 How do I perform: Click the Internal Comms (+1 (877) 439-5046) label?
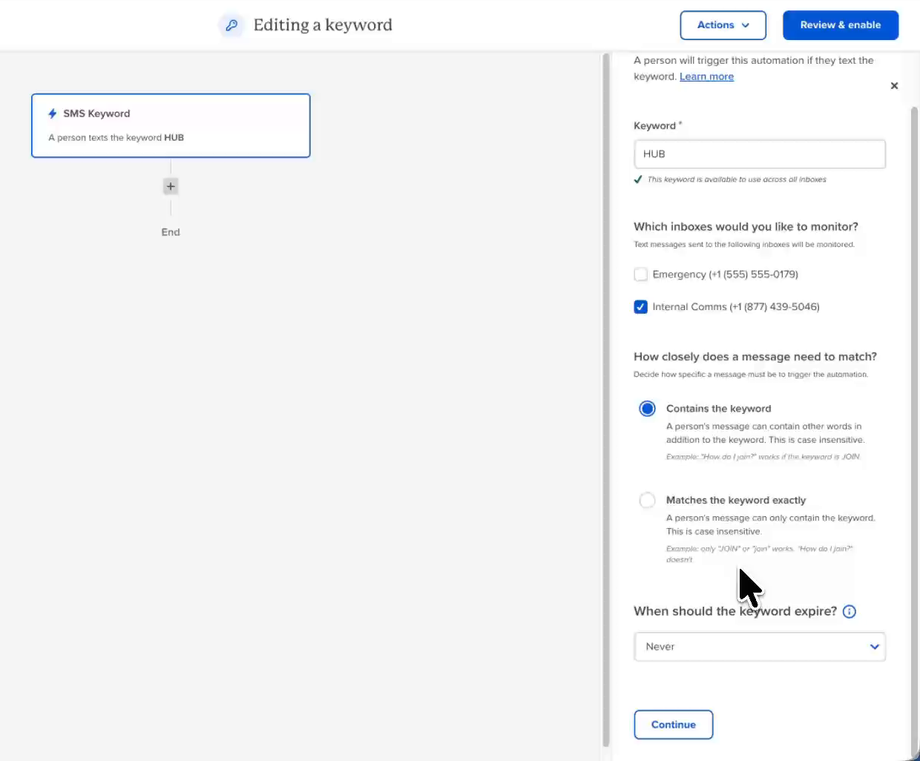click(736, 307)
